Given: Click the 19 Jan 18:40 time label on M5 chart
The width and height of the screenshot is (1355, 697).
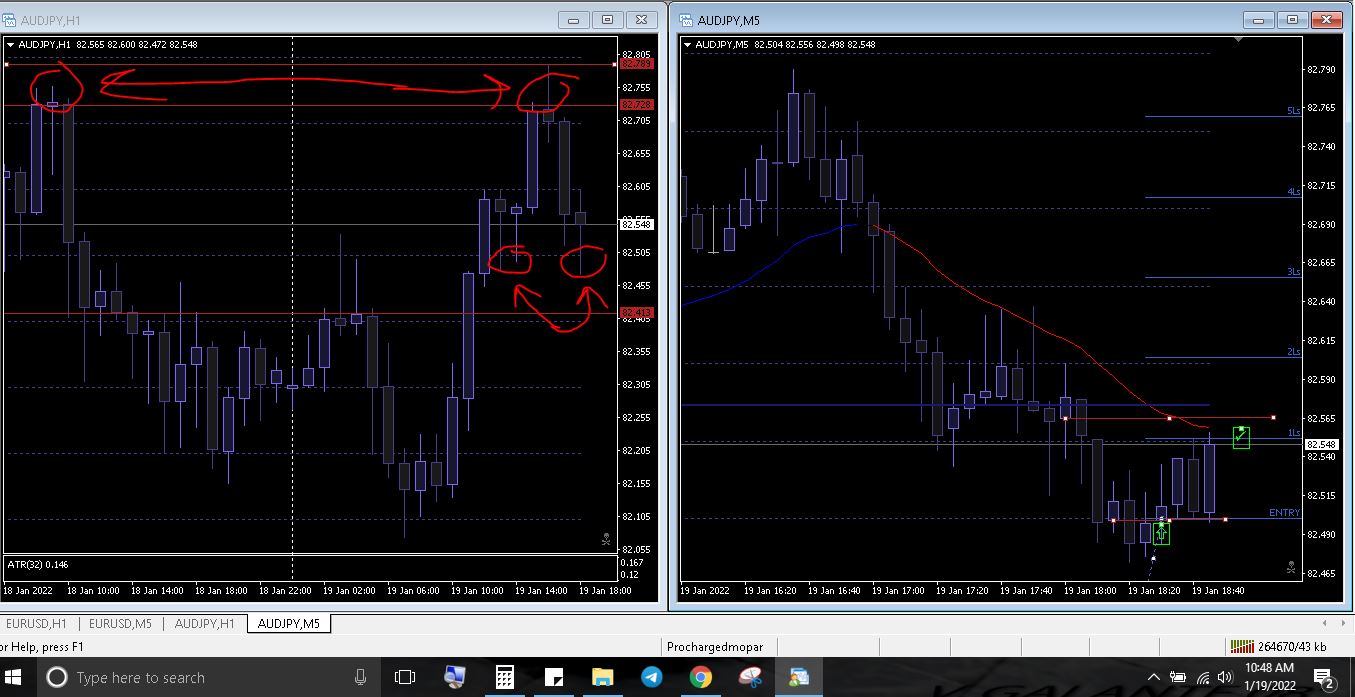Looking at the screenshot, I should click(x=1219, y=591).
